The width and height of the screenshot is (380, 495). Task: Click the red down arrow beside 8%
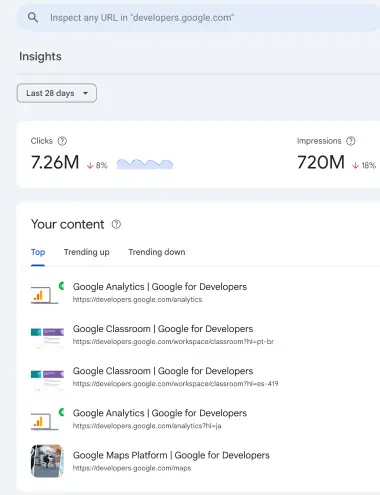[x=90, y=165]
